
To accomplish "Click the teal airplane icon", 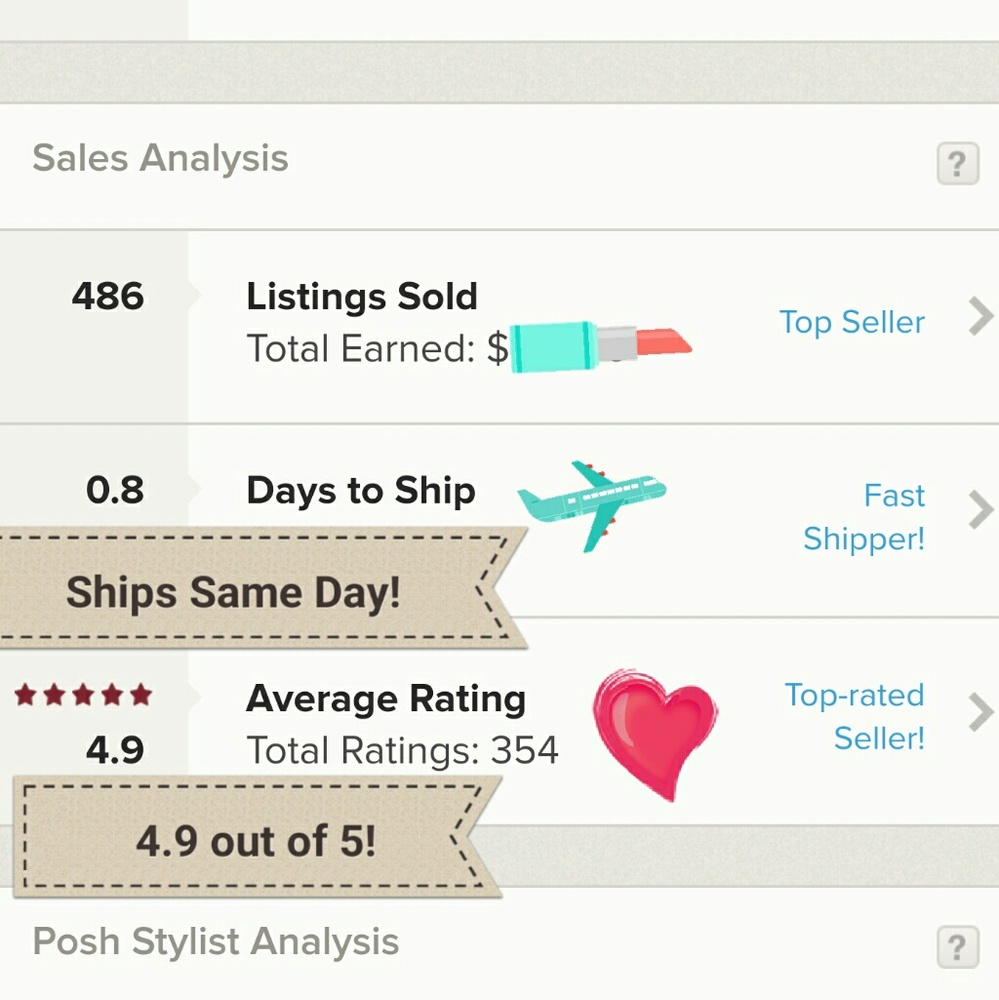I will [592, 502].
